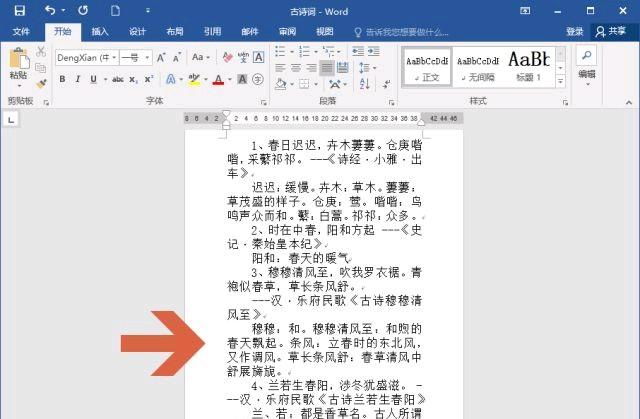The height and width of the screenshot is (419, 640).
Task: Click the 粘贴 paste button
Action: pos(19,66)
